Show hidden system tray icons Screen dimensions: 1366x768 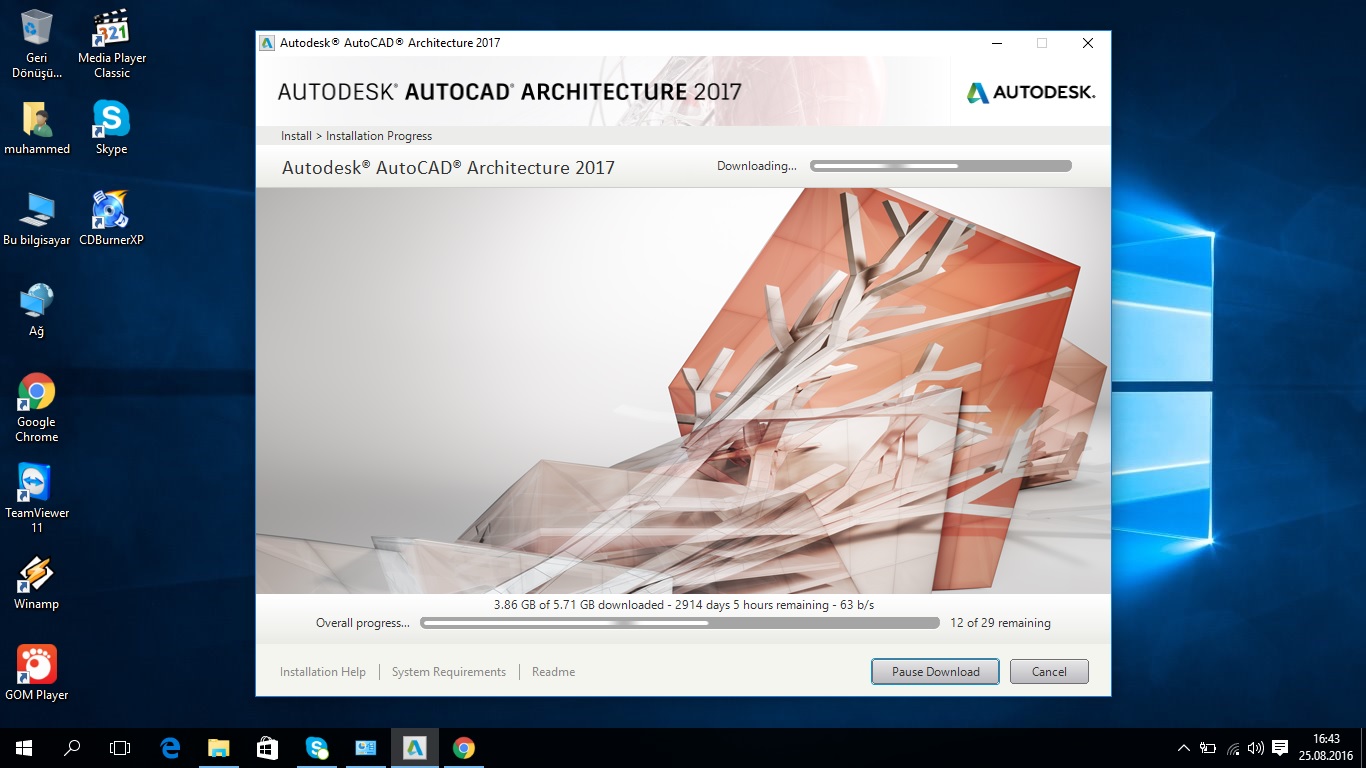(1184, 748)
